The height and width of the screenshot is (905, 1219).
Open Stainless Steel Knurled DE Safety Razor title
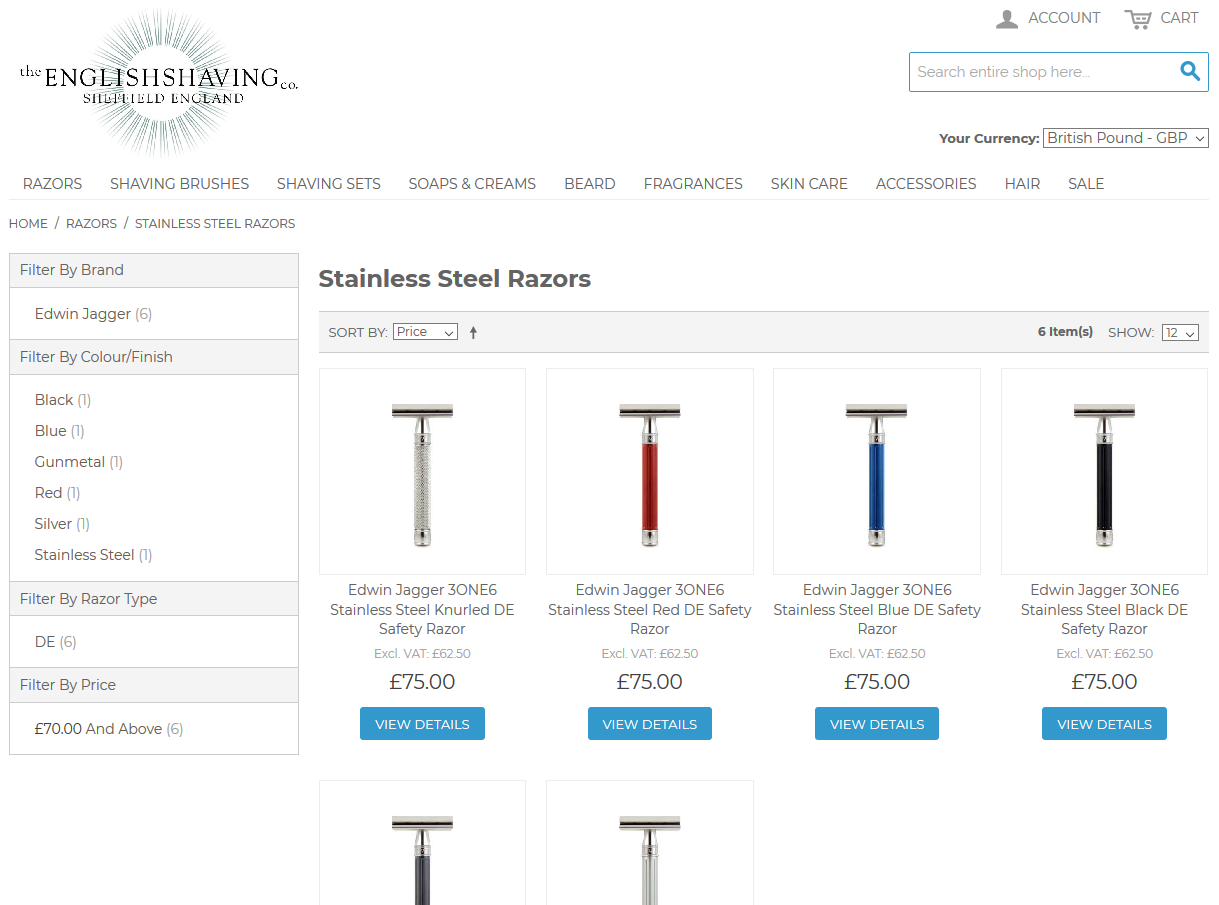(x=422, y=609)
